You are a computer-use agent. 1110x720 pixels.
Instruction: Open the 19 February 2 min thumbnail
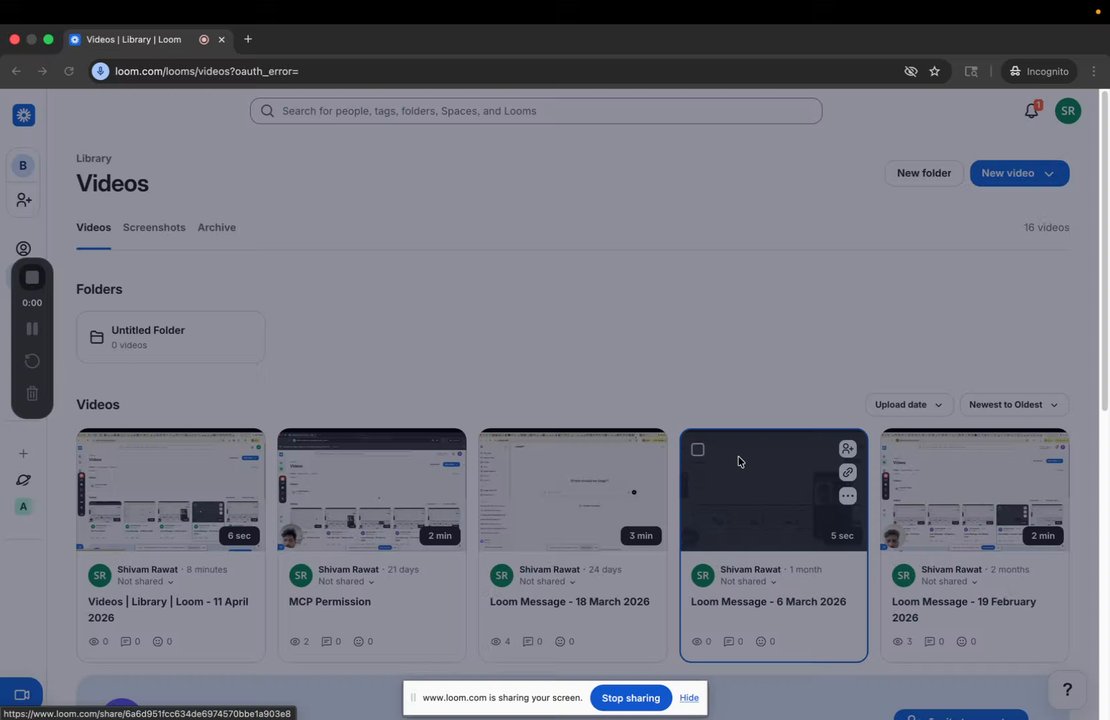pos(975,490)
